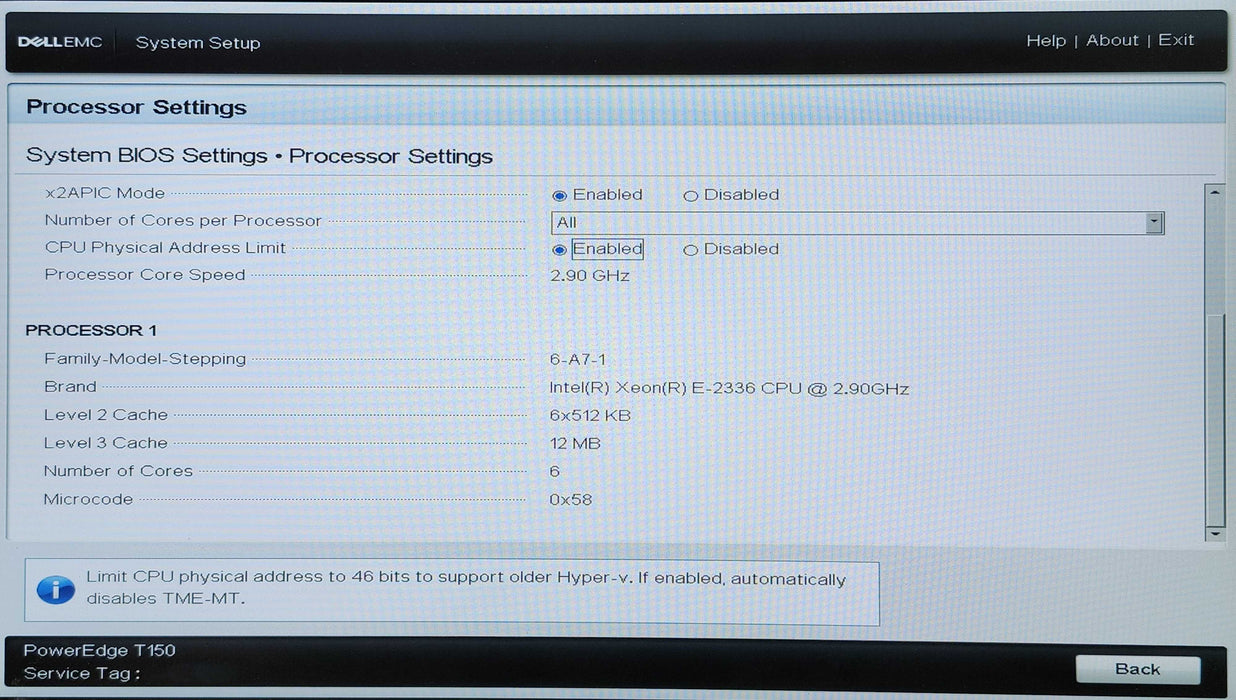
Task: Click About in the header
Action: coord(1112,40)
